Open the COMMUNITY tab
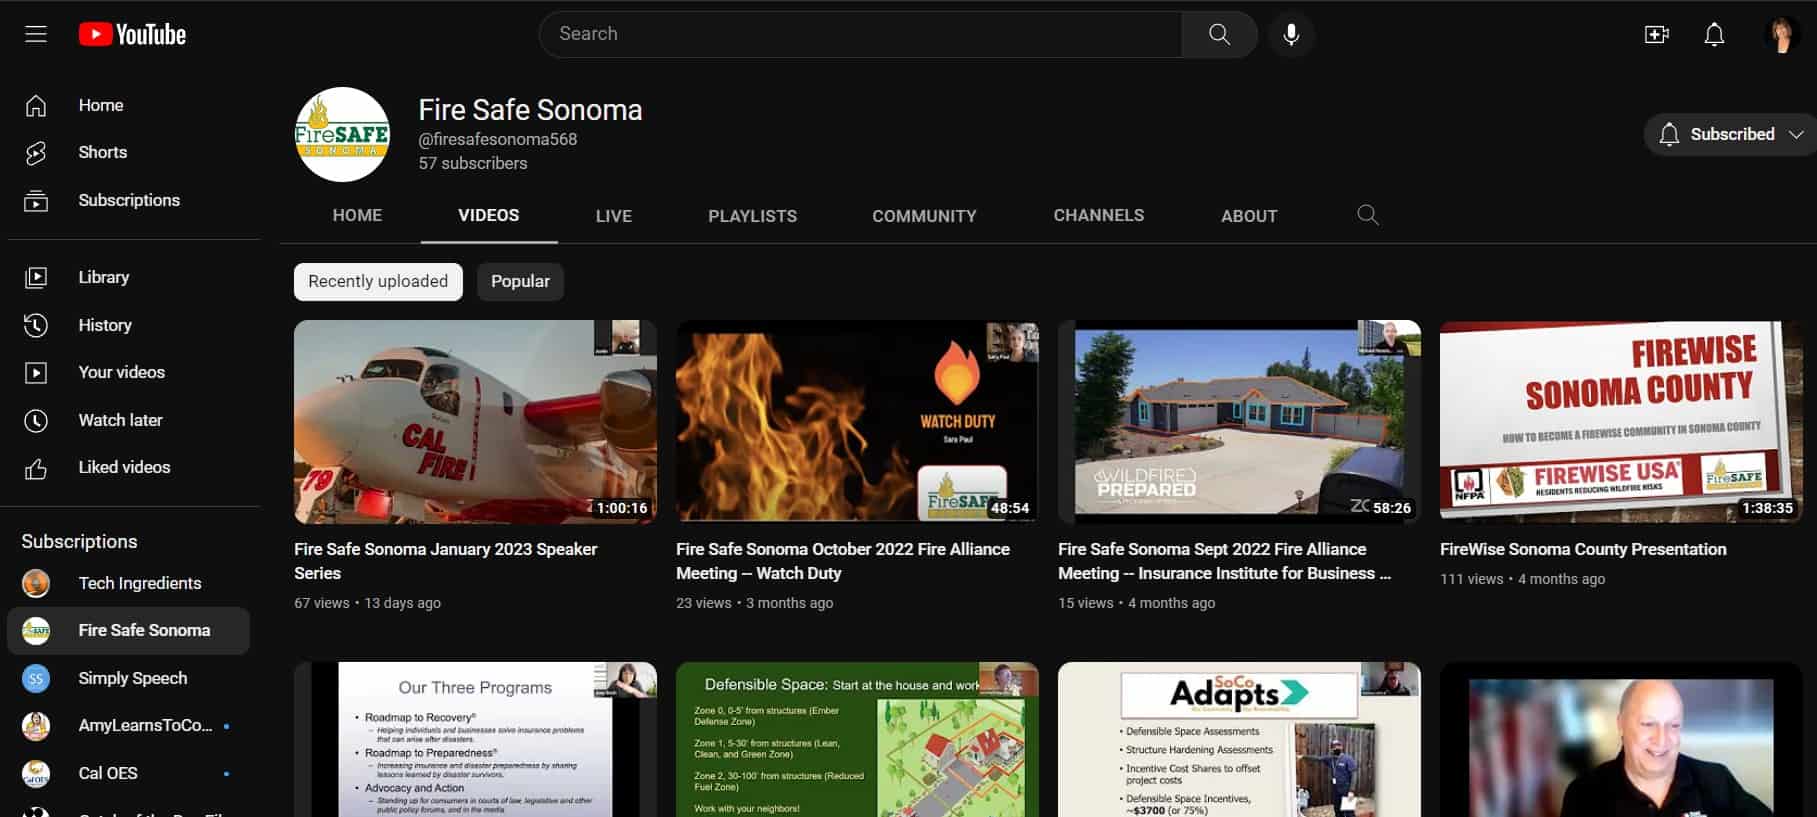This screenshot has width=1817, height=817. pos(924,215)
